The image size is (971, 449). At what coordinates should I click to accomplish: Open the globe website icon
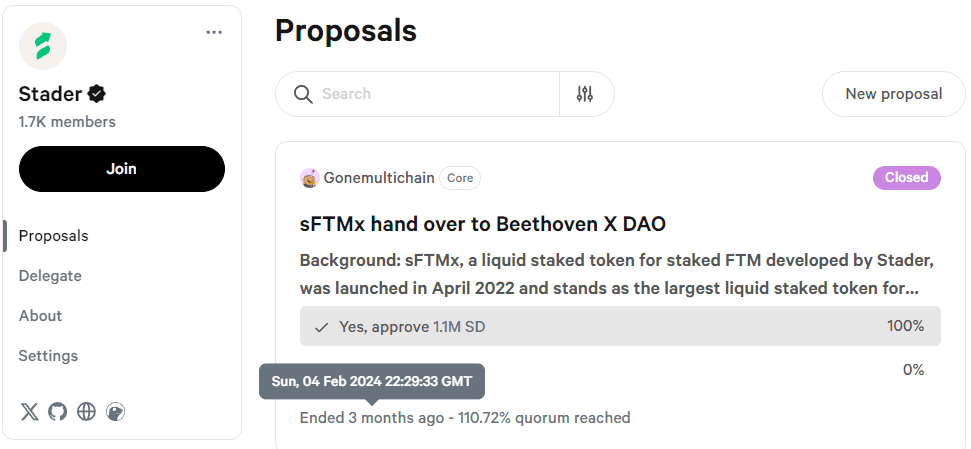(87, 412)
